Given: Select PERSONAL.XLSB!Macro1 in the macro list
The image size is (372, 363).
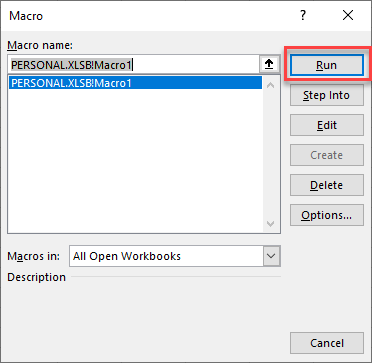Looking at the screenshot, I should click(x=135, y=83).
